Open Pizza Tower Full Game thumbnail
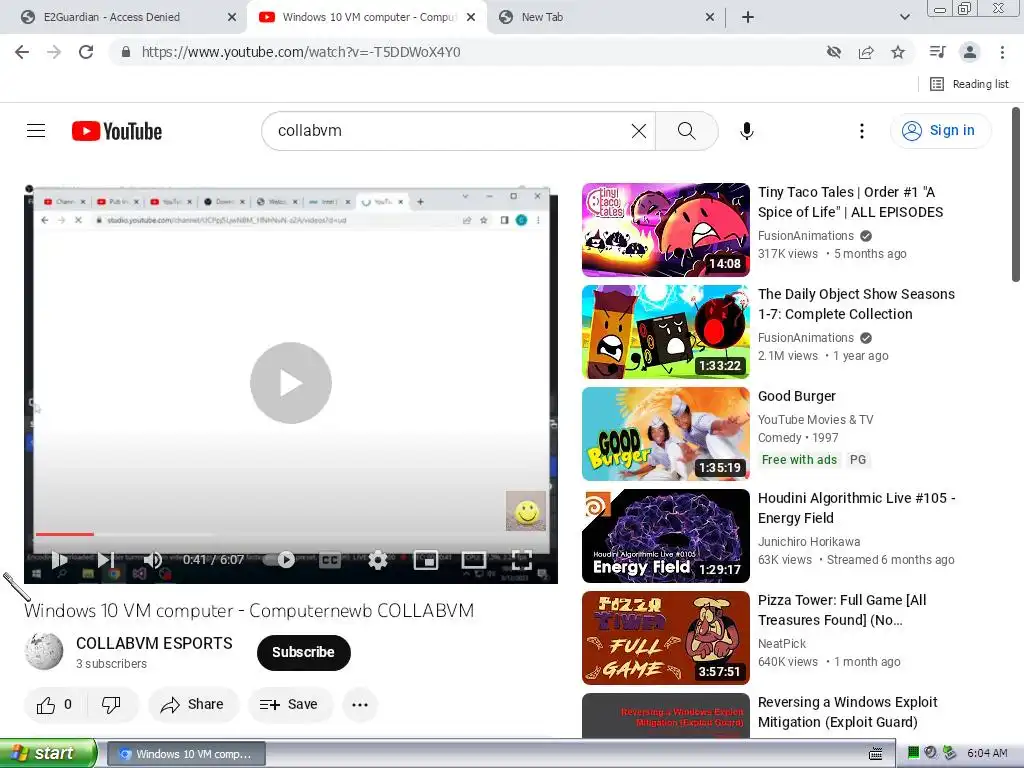Screen dimensions: 1024x768 click(665, 637)
